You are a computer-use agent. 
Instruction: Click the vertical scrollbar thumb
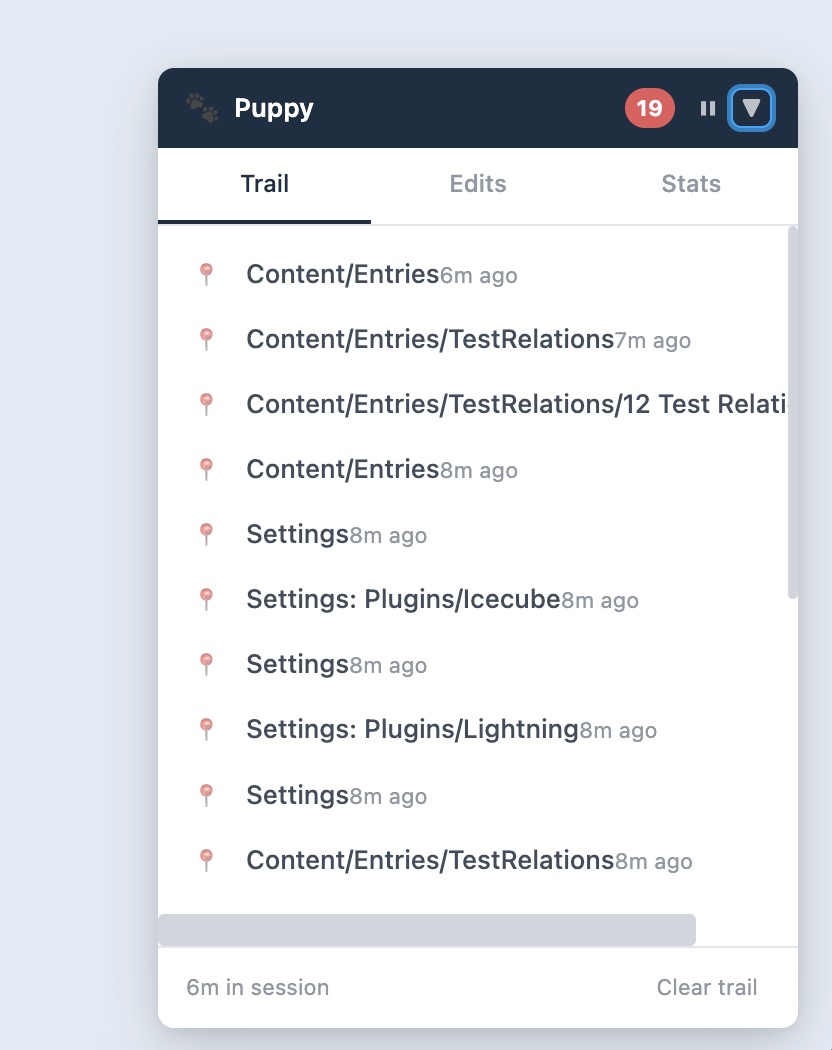pyautogui.click(x=793, y=412)
